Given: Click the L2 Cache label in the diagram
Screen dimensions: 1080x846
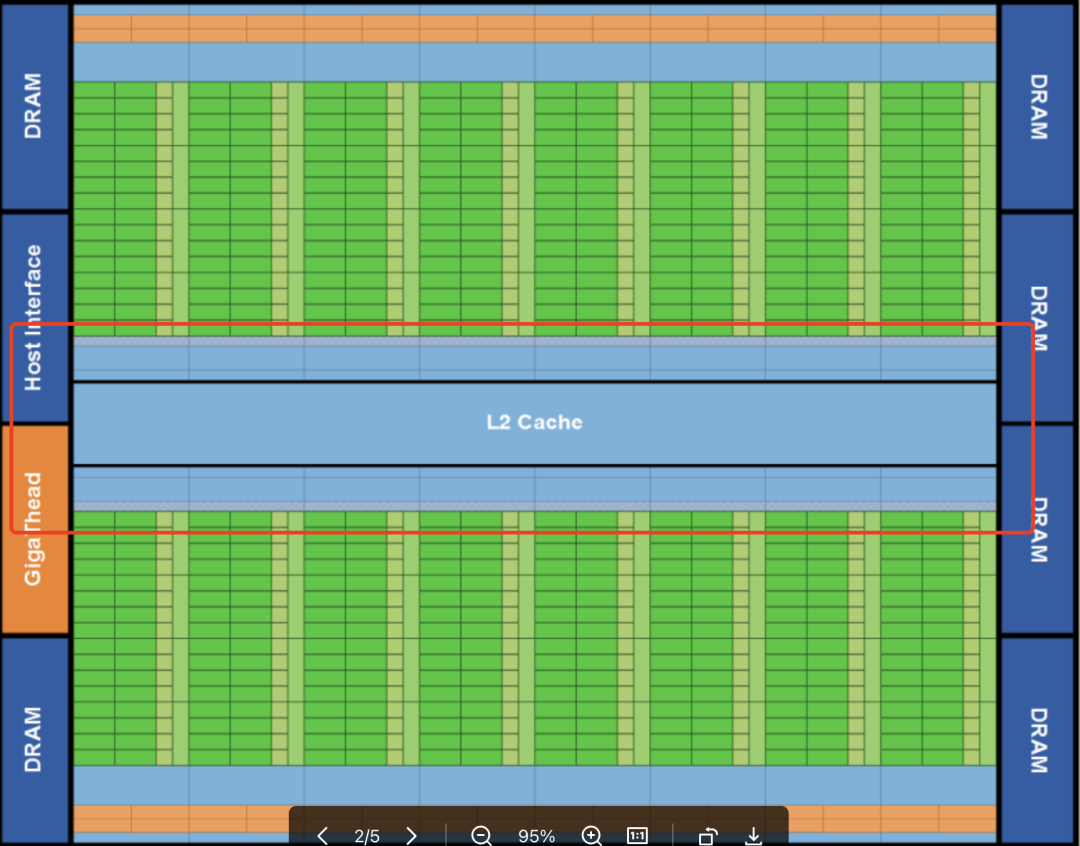Looking at the screenshot, I should [534, 422].
